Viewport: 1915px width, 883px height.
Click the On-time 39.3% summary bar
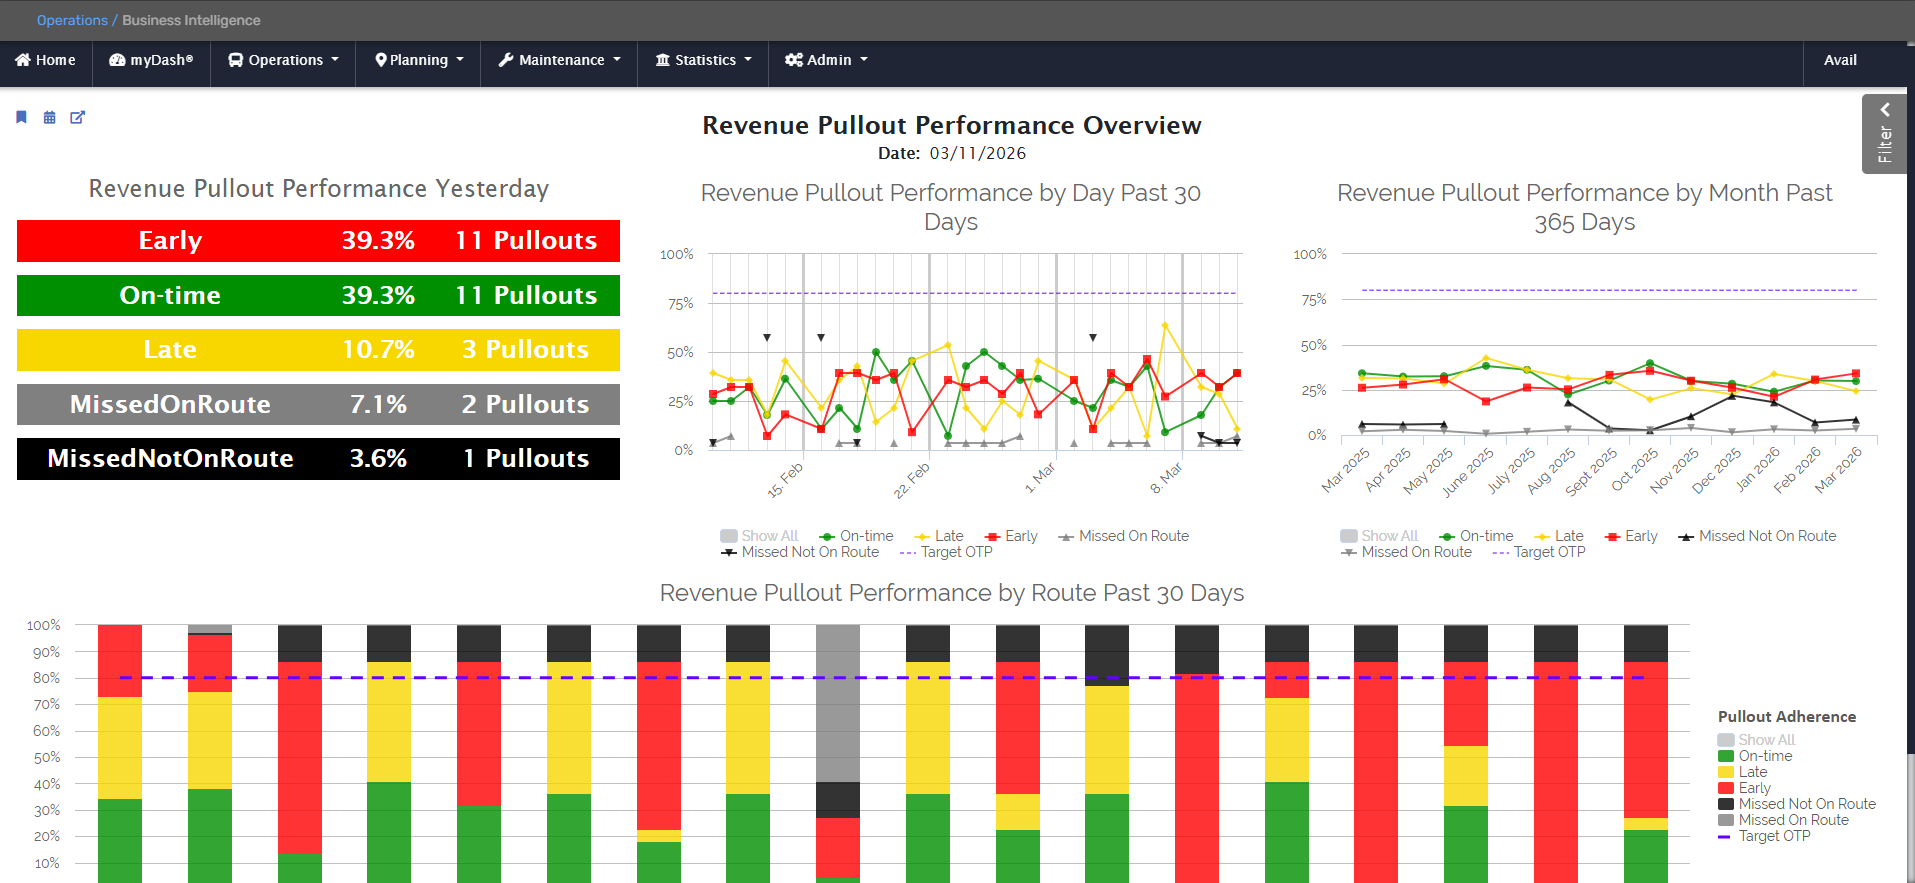click(x=318, y=295)
